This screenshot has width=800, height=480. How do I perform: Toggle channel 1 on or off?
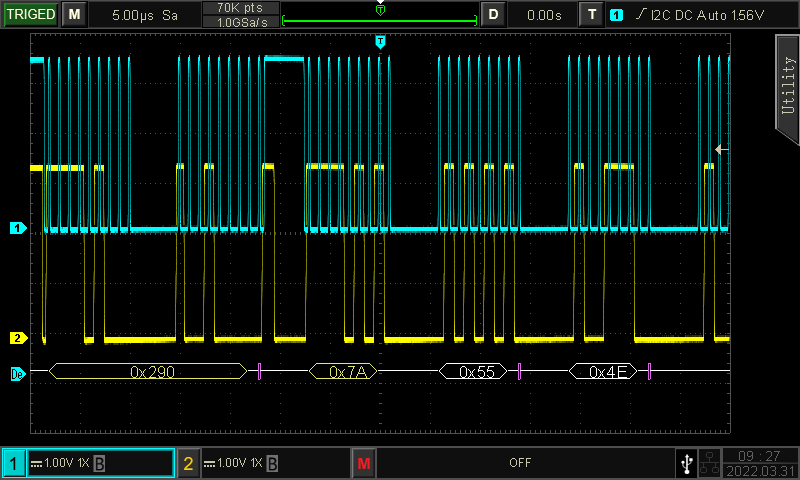click(x=14, y=463)
